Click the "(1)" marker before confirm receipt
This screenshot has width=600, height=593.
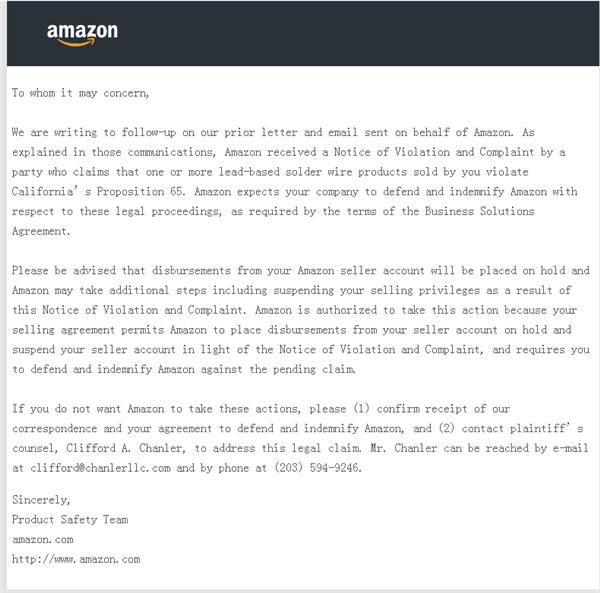click(361, 408)
